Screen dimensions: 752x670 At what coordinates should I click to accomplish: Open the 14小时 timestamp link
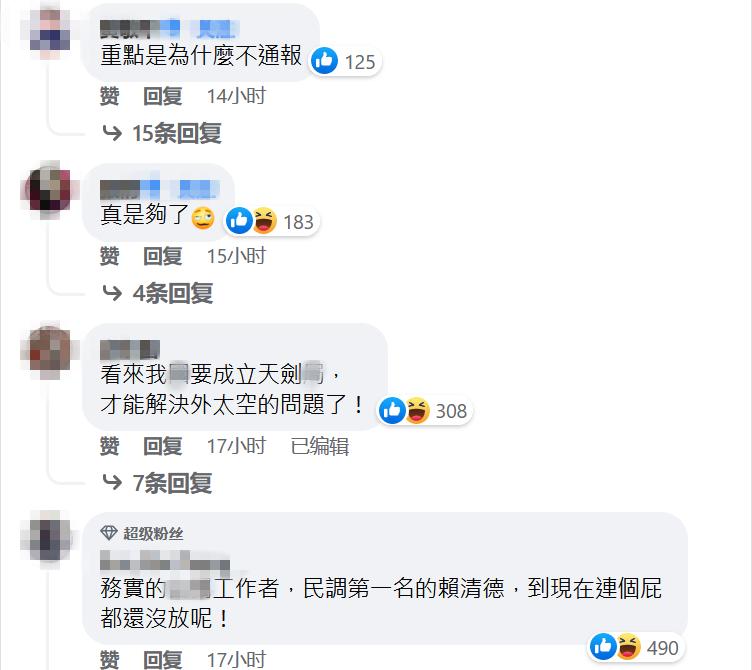236,96
